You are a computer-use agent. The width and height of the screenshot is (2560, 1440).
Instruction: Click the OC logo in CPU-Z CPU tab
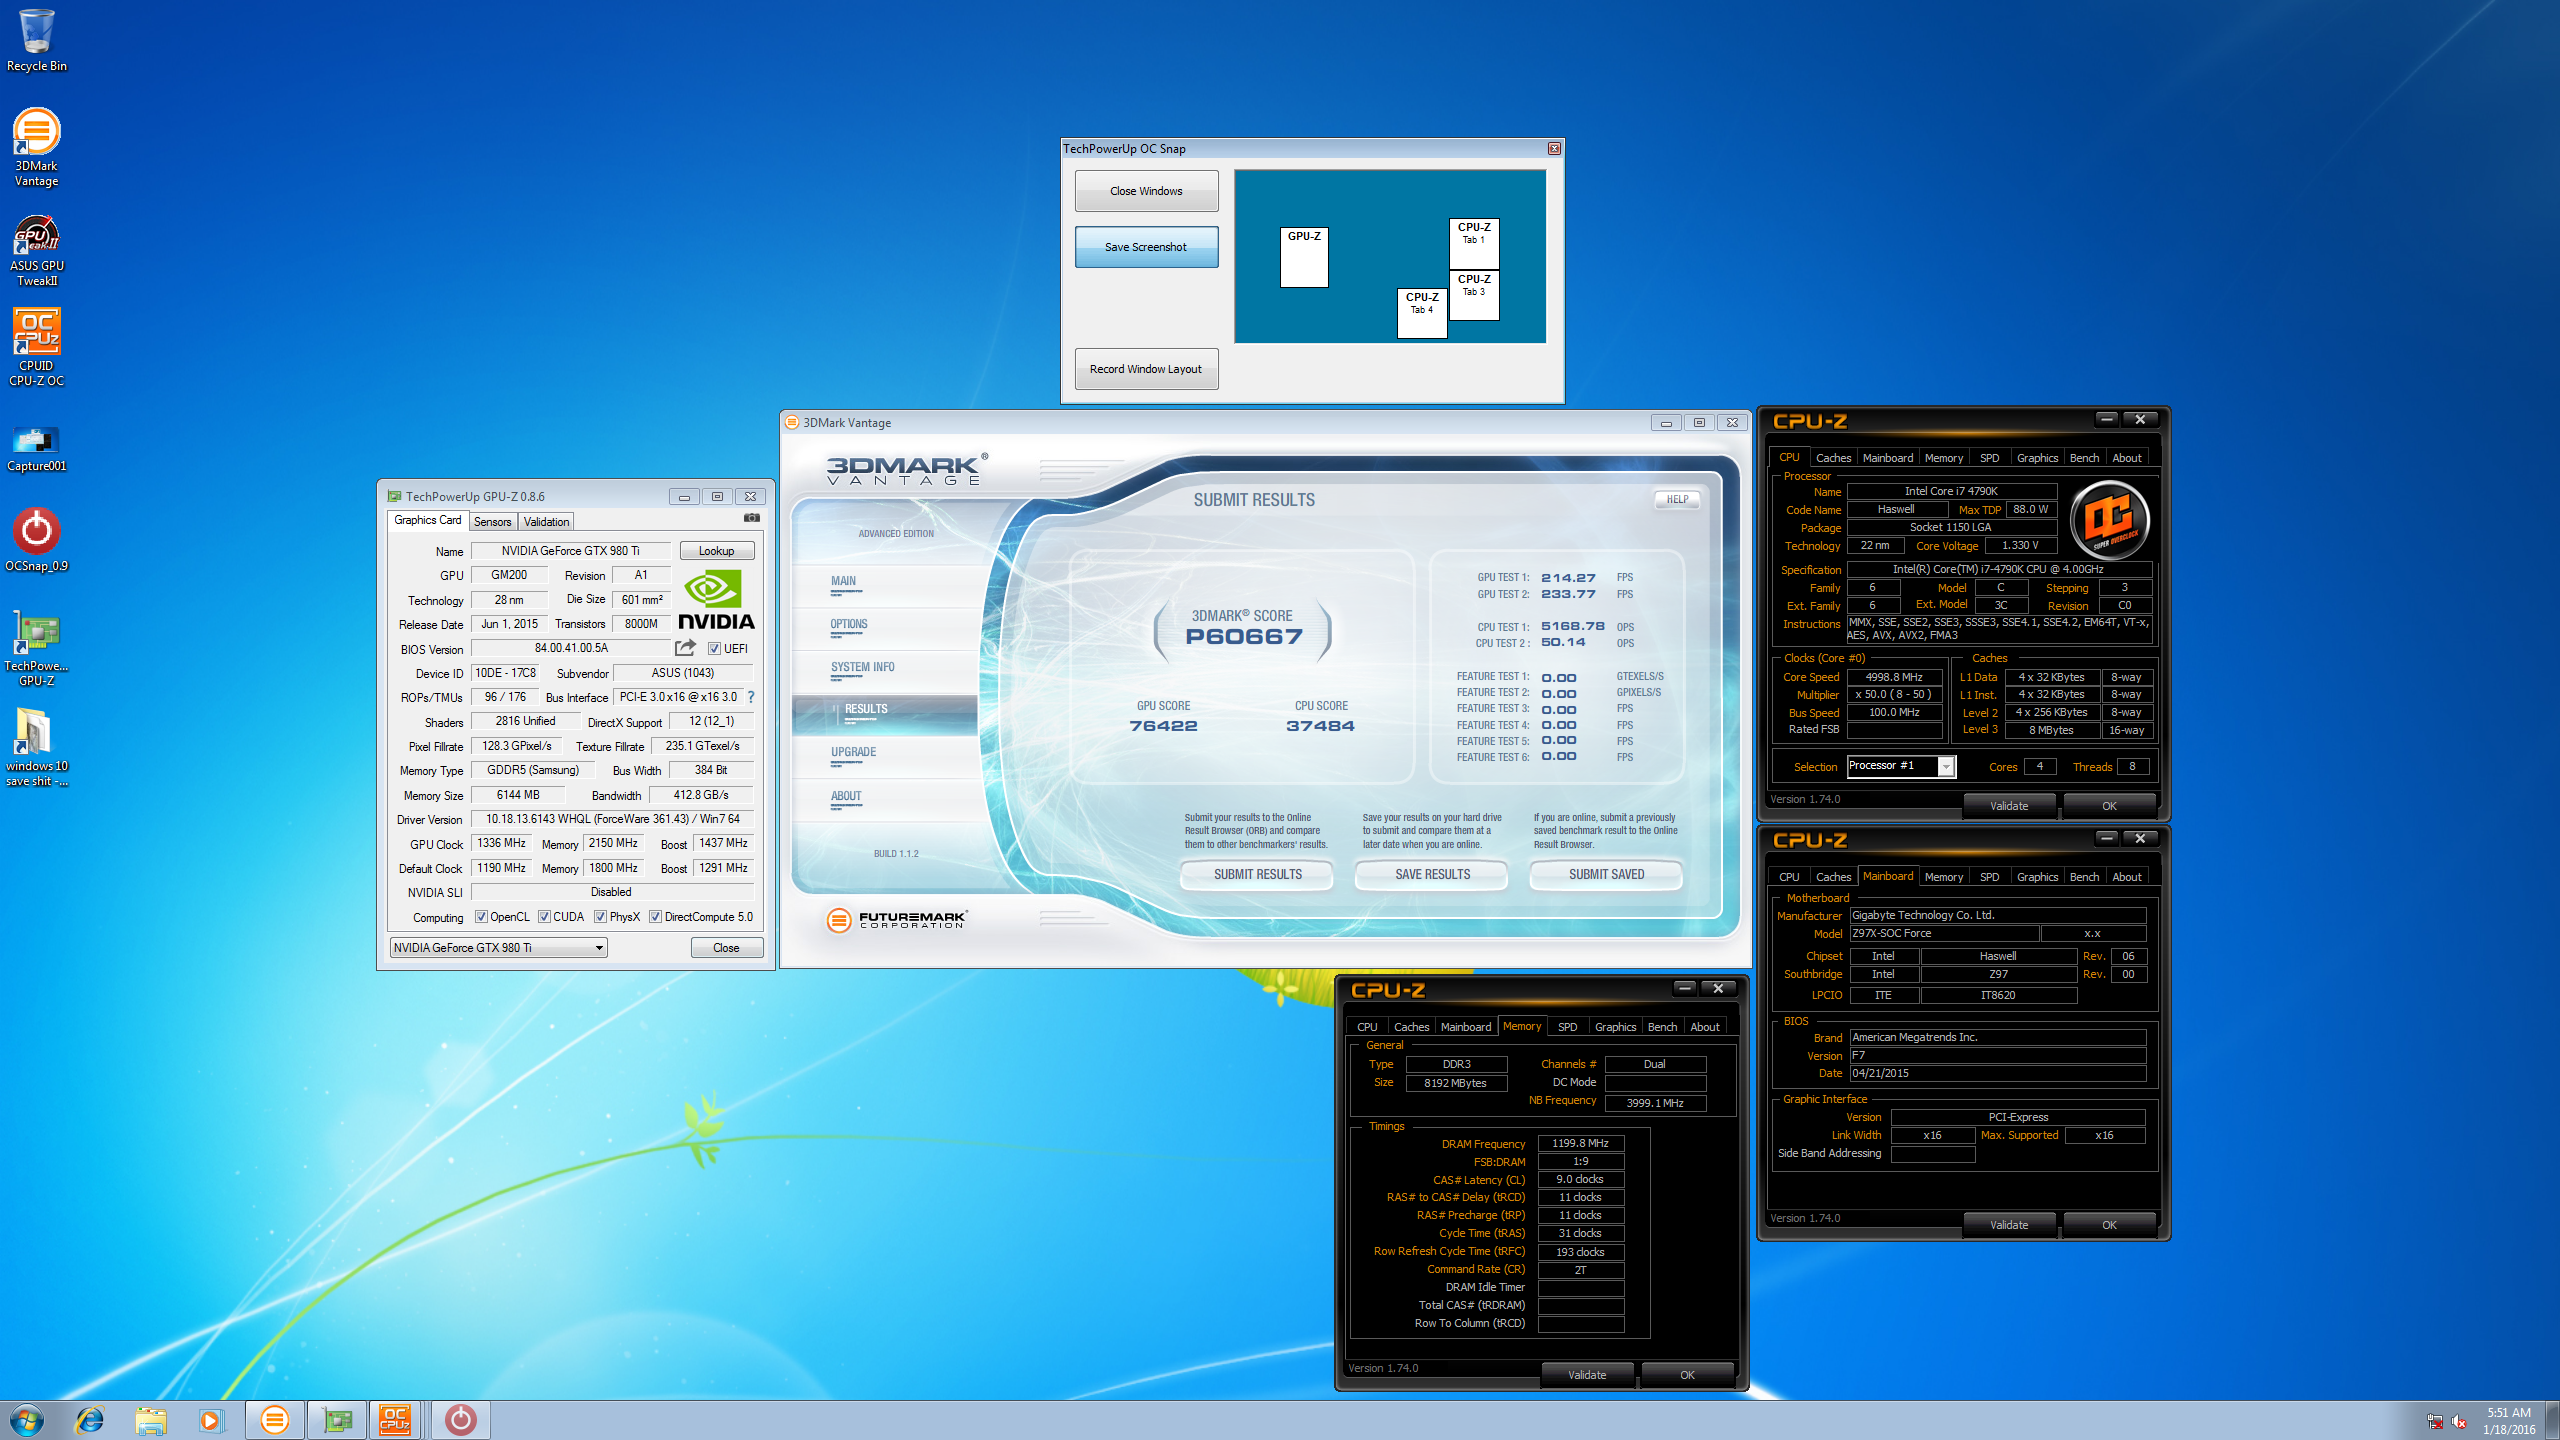(2110, 519)
